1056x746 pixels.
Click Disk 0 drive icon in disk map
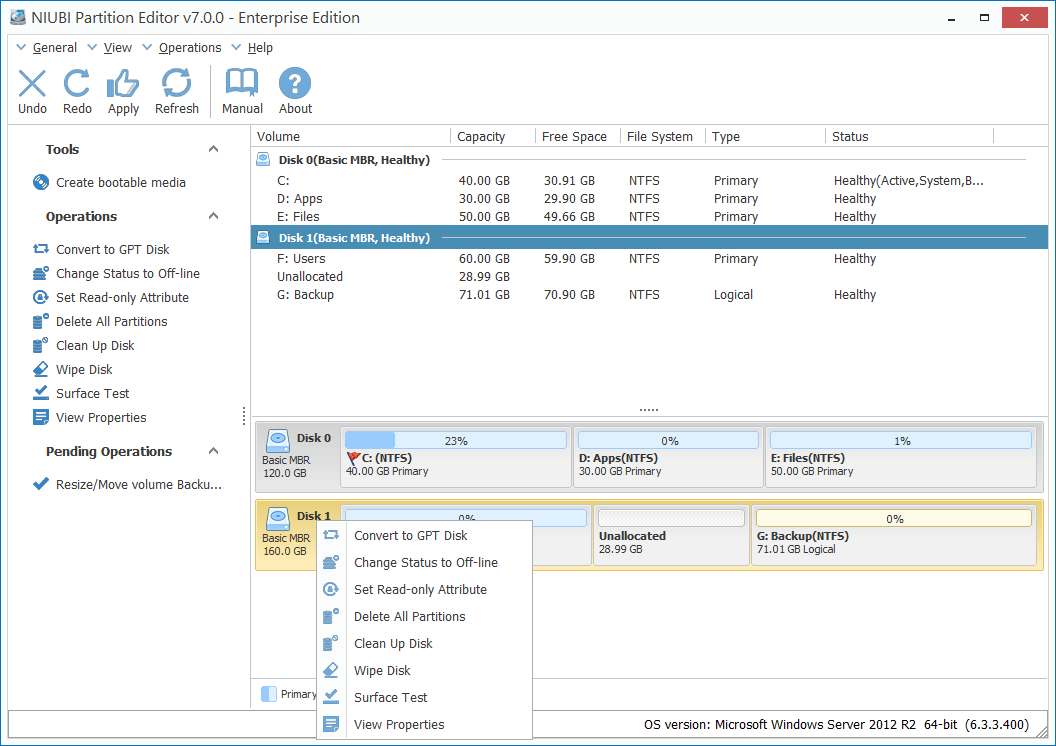(x=277, y=441)
